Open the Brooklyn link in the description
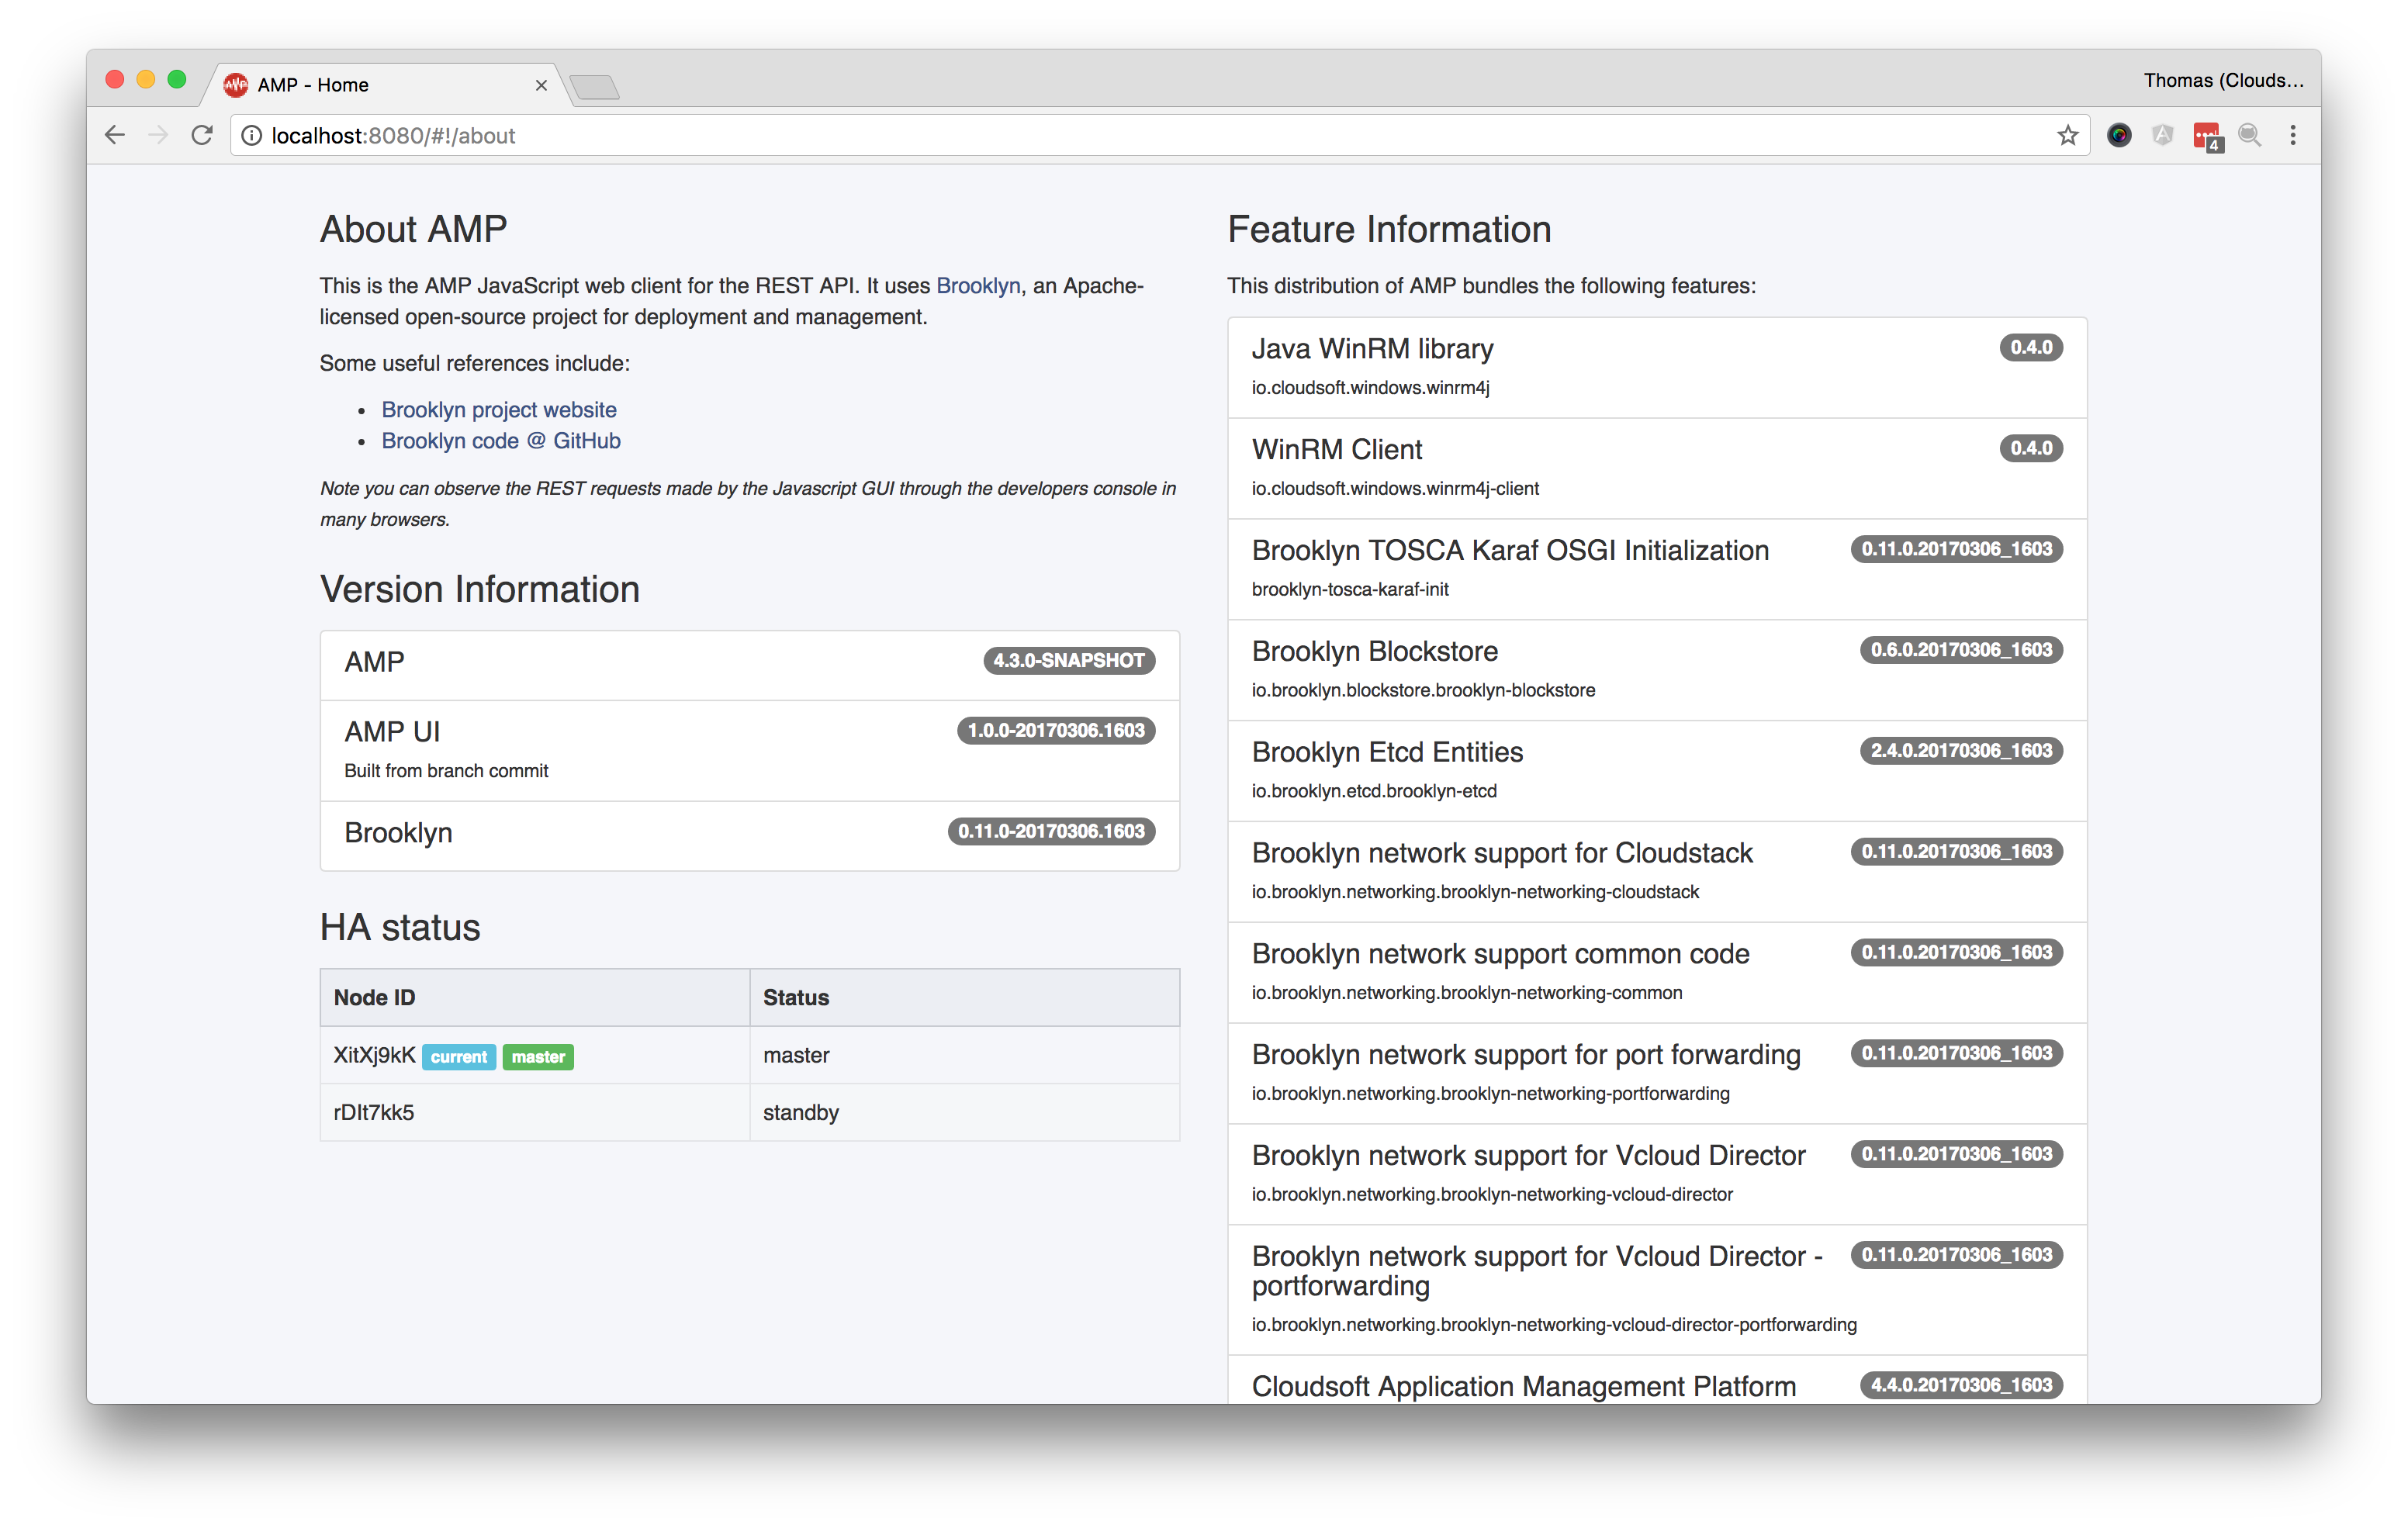 click(978, 286)
